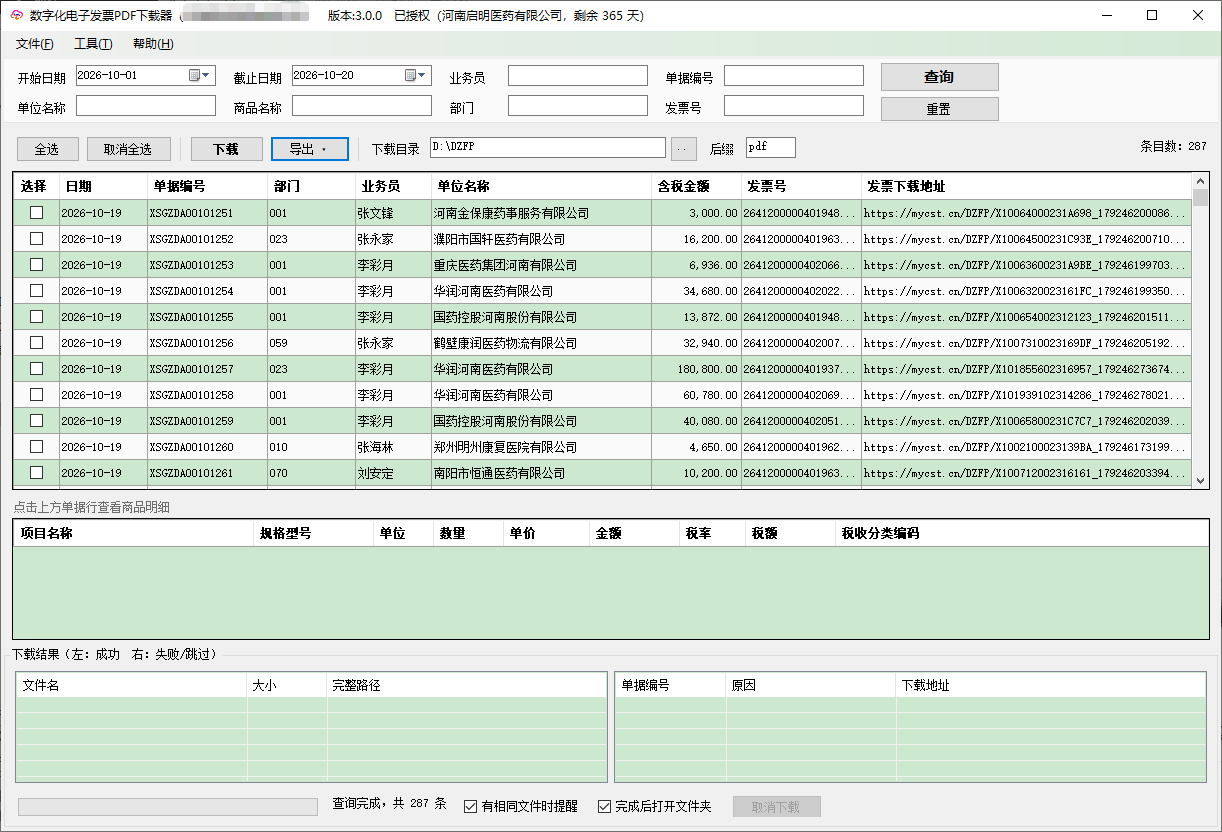Screen dimensions: 1222x832
Task: Click scroll-down arrow of invoice table scrollbar
Action: point(1201,481)
